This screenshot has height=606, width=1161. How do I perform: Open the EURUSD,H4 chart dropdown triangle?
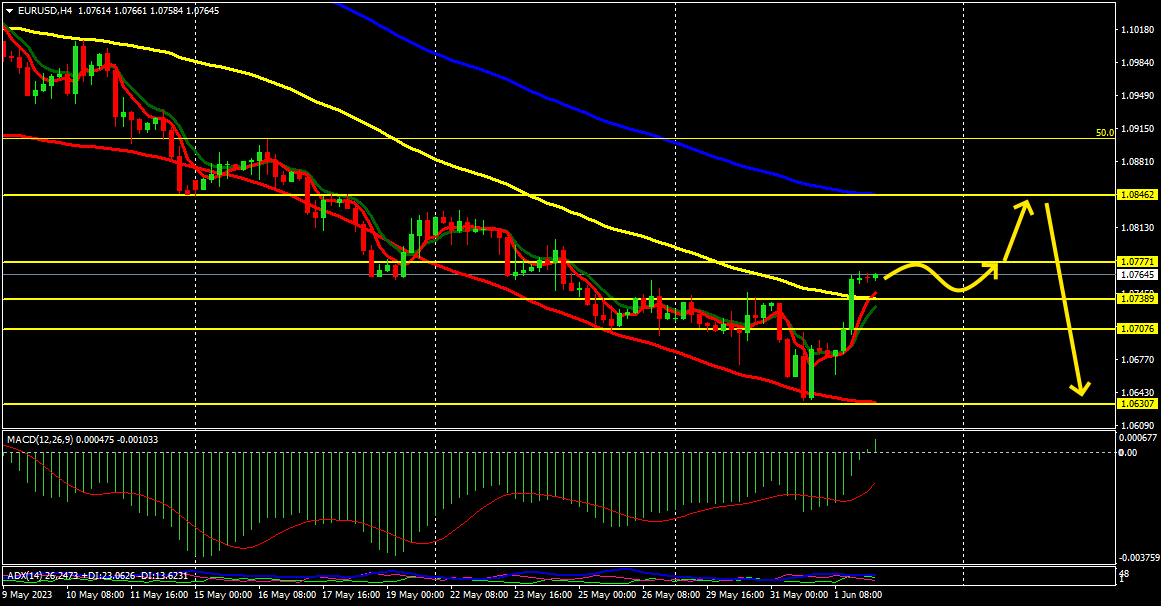coord(9,10)
